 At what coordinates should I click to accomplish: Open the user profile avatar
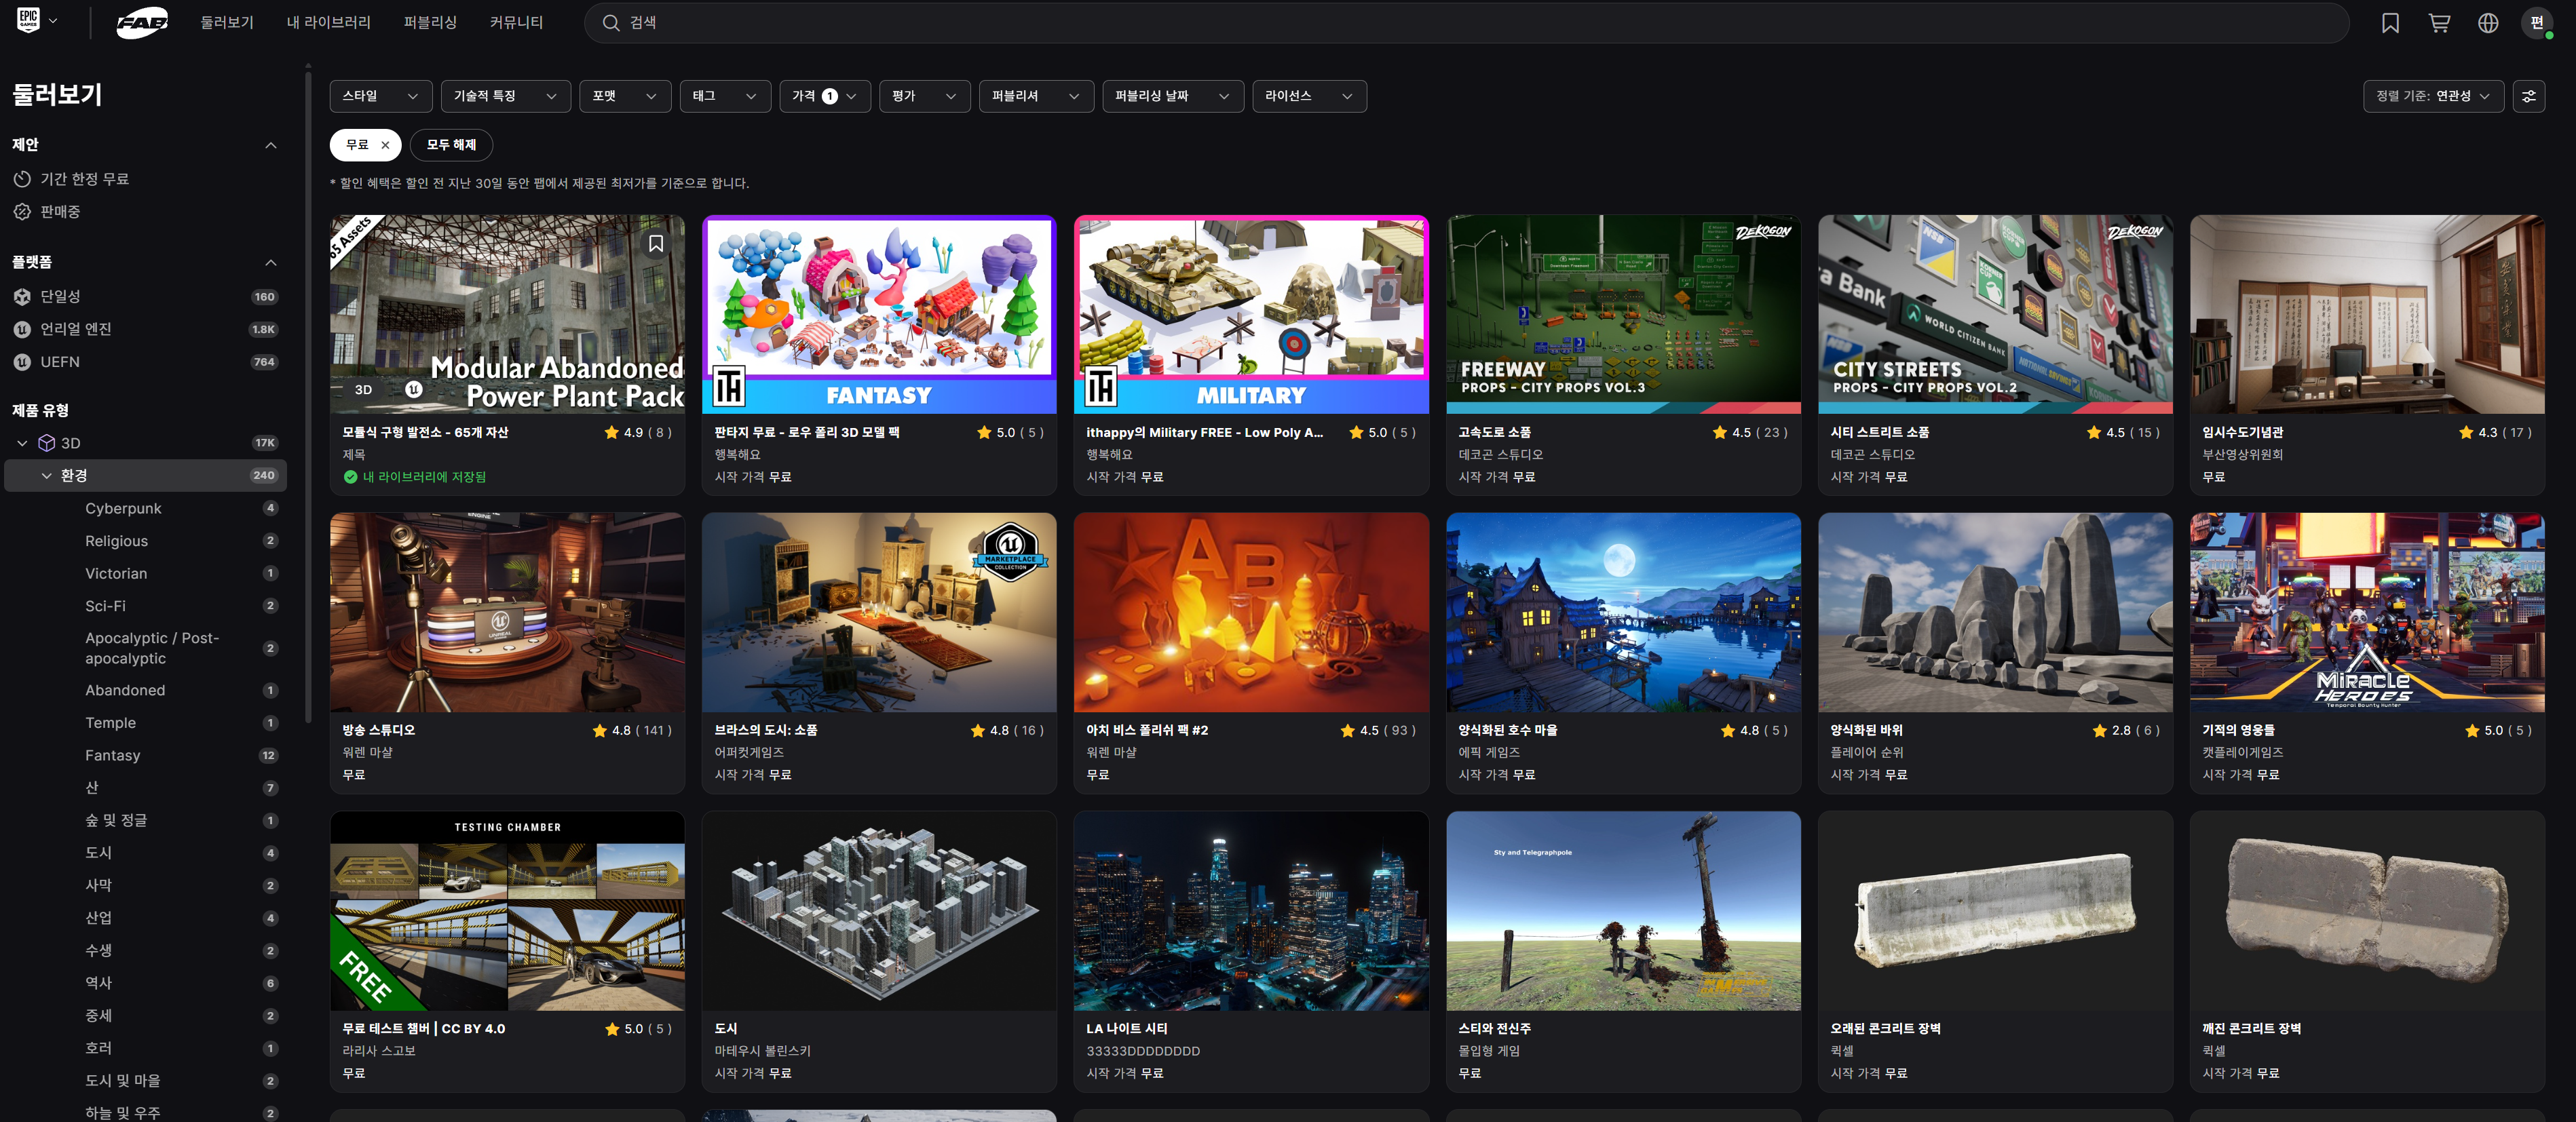[2536, 23]
